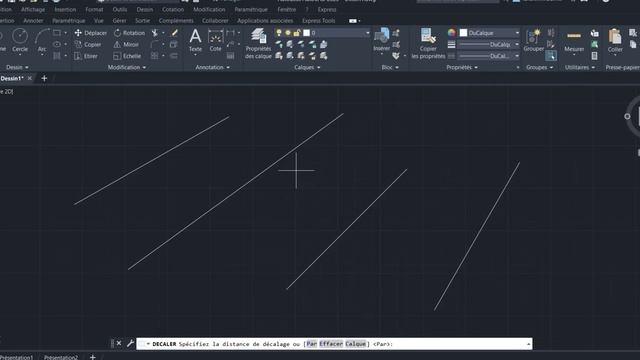Choose the Calque option in command line

click(356, 344)
